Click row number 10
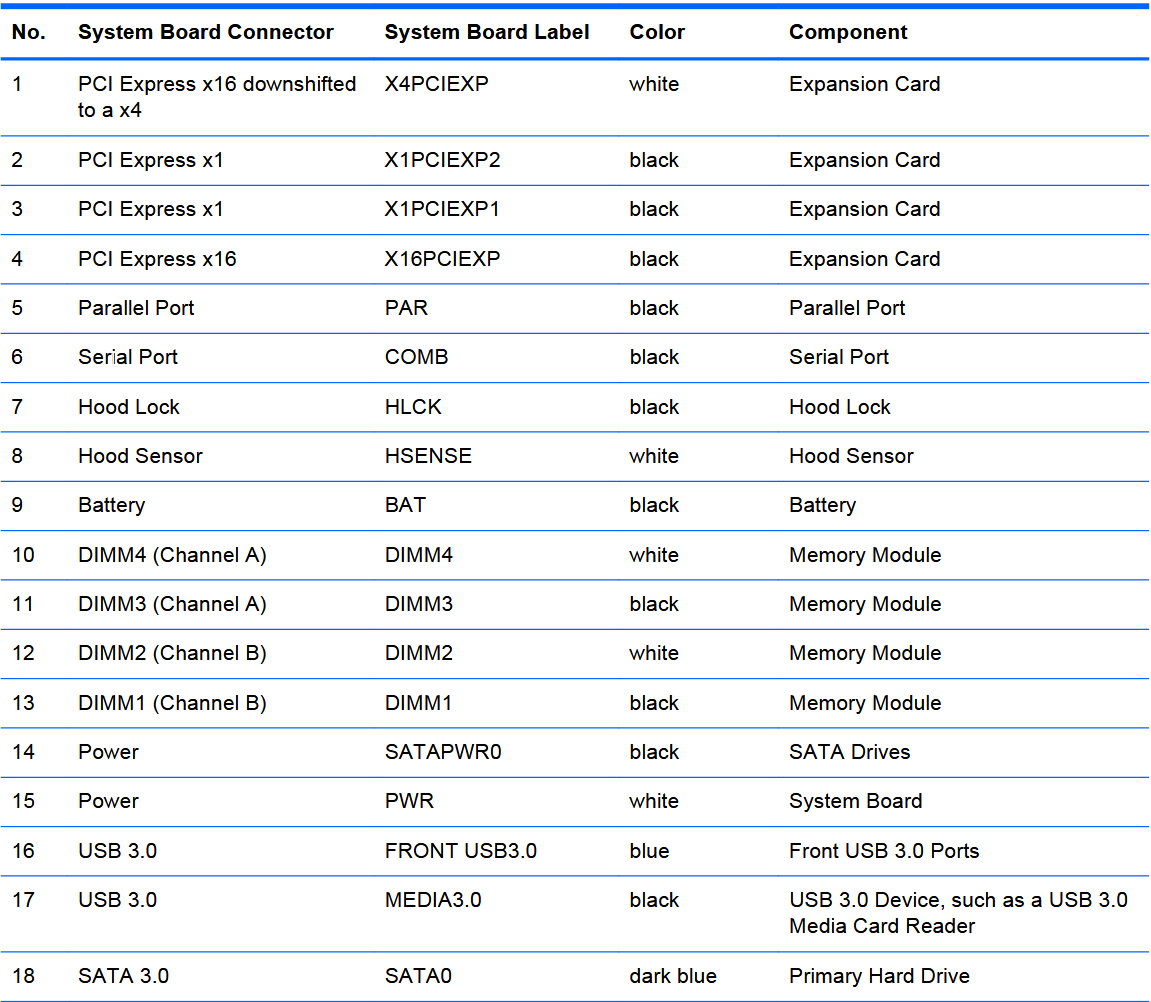 pyautogui.click(x=23, y=556)
